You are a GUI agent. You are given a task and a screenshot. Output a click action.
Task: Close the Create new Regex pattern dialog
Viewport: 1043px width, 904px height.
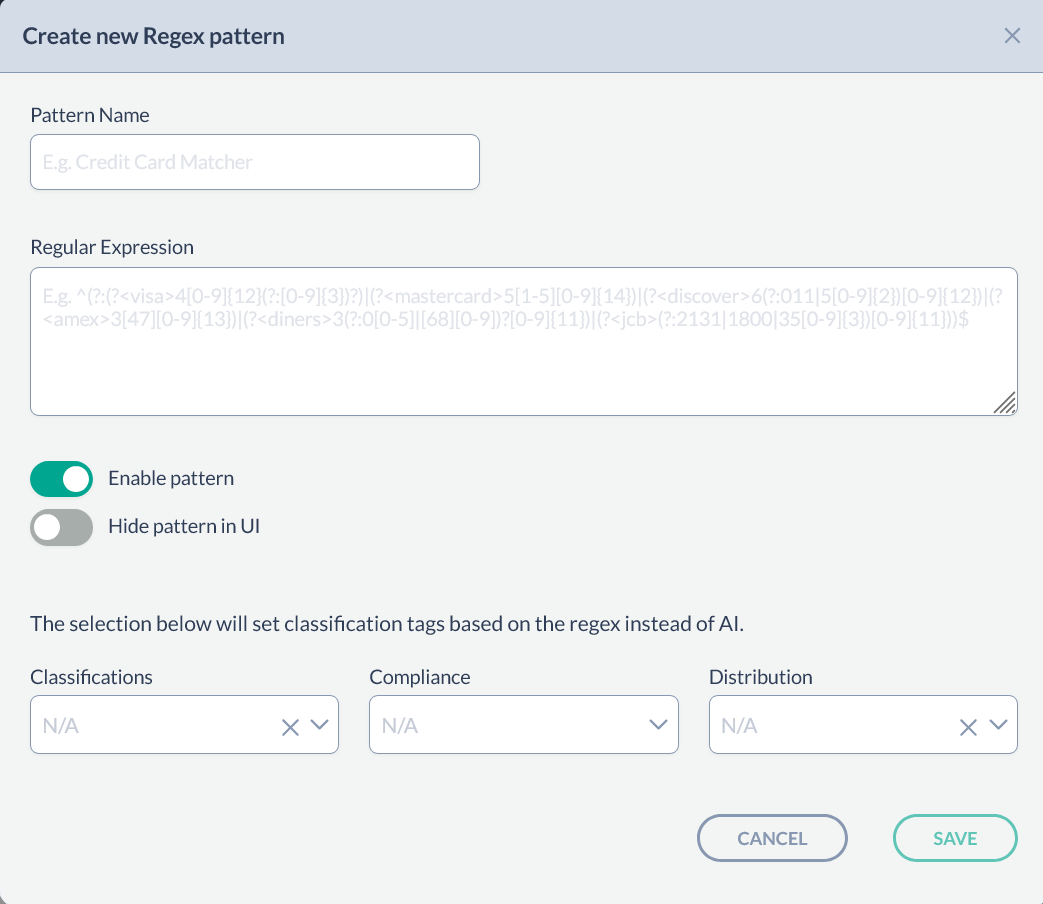point(1012,36)
